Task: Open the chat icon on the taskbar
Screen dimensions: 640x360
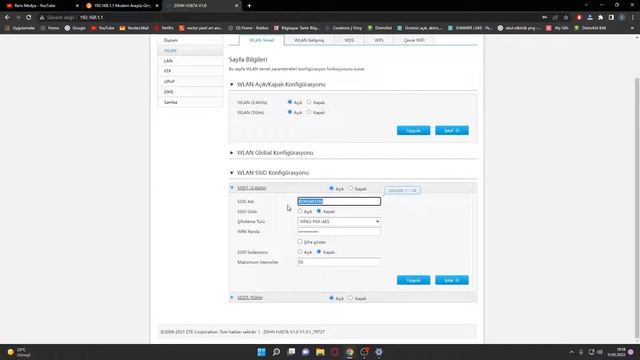Action: coord(305,352)
